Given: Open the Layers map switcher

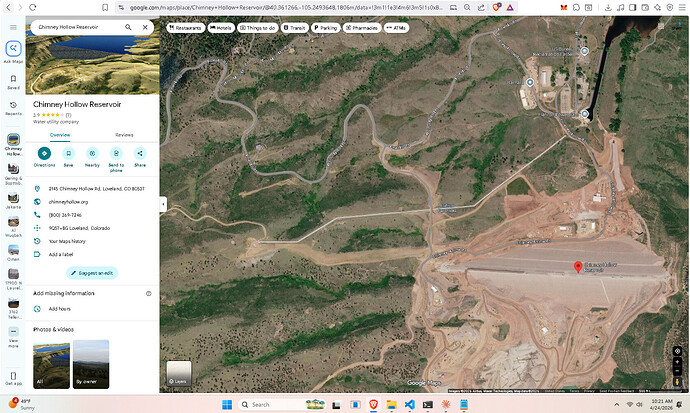Looking at the screenshot, I should click(179, 374).
